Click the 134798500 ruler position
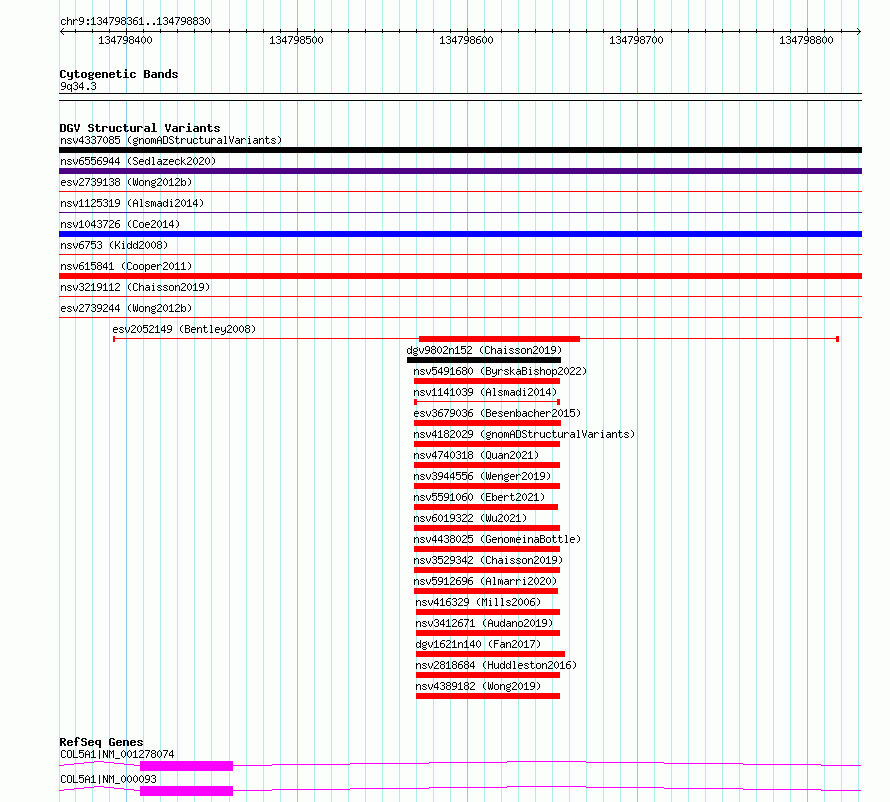The width and height of the screenshot is (890, 802). [296, 40]
